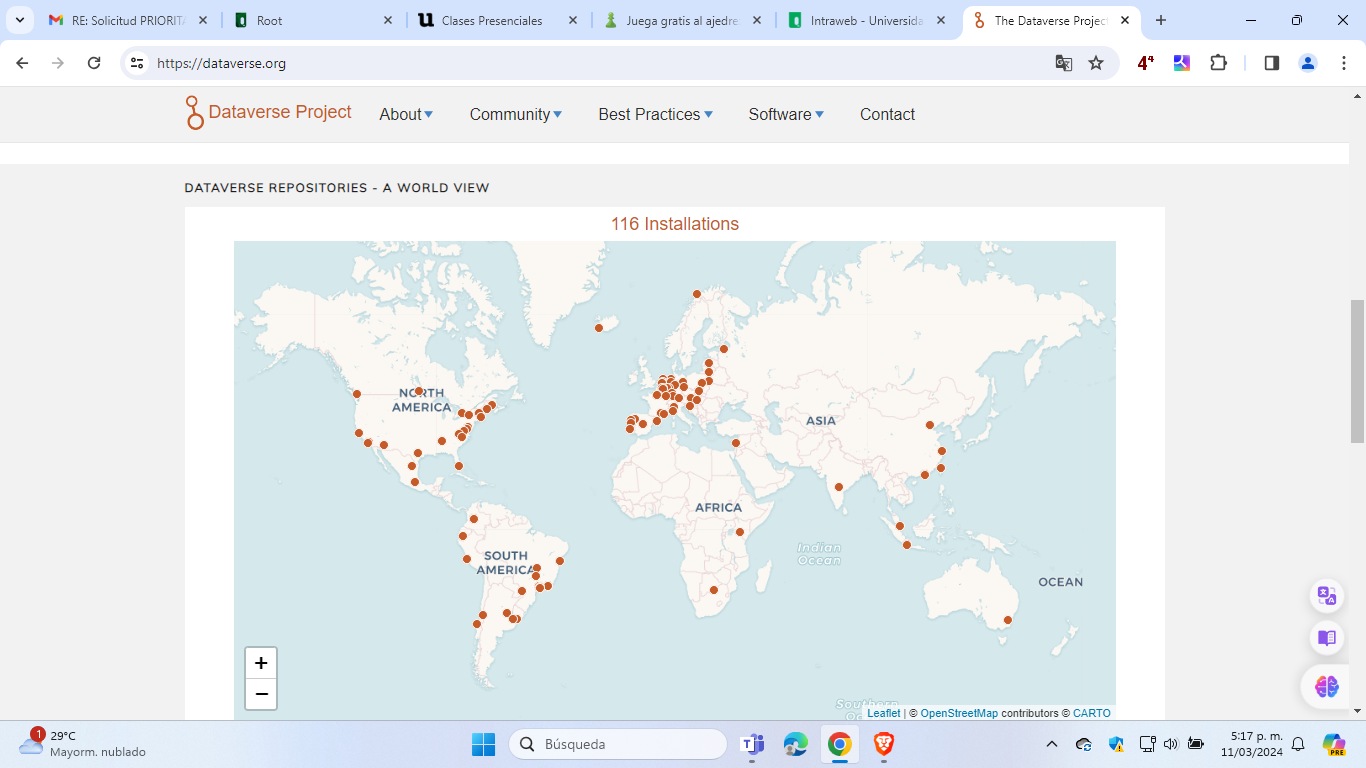Bookmark this page with the star icon
The width and height of the screenshot is (1366, 768).
point(1096,63)
